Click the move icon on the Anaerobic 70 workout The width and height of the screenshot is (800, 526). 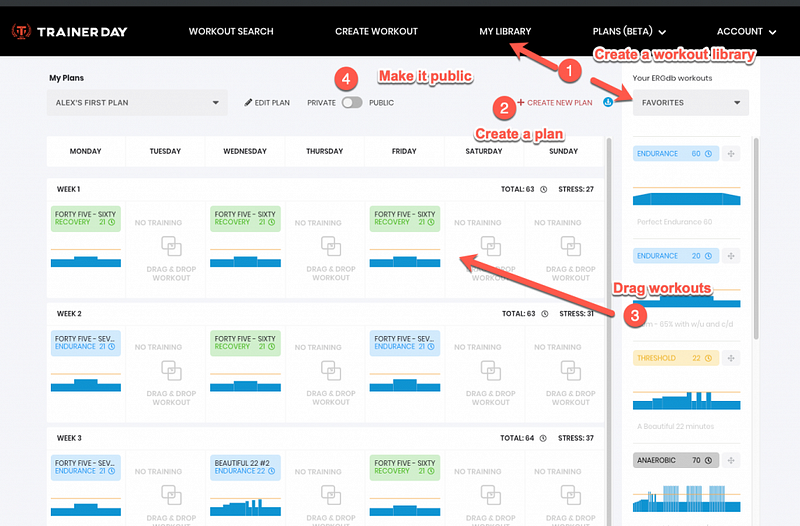click(731, 460)
